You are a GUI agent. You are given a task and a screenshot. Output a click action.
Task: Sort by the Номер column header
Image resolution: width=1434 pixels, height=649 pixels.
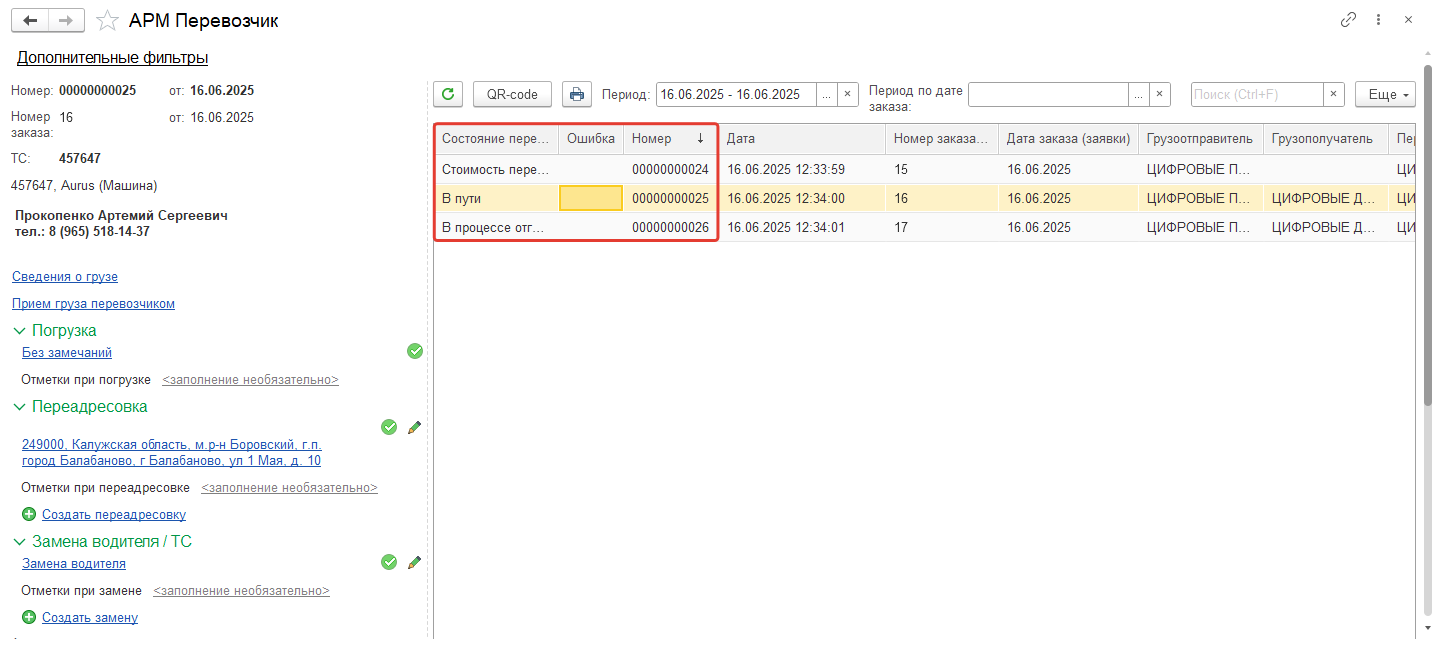tap(671, 139)
